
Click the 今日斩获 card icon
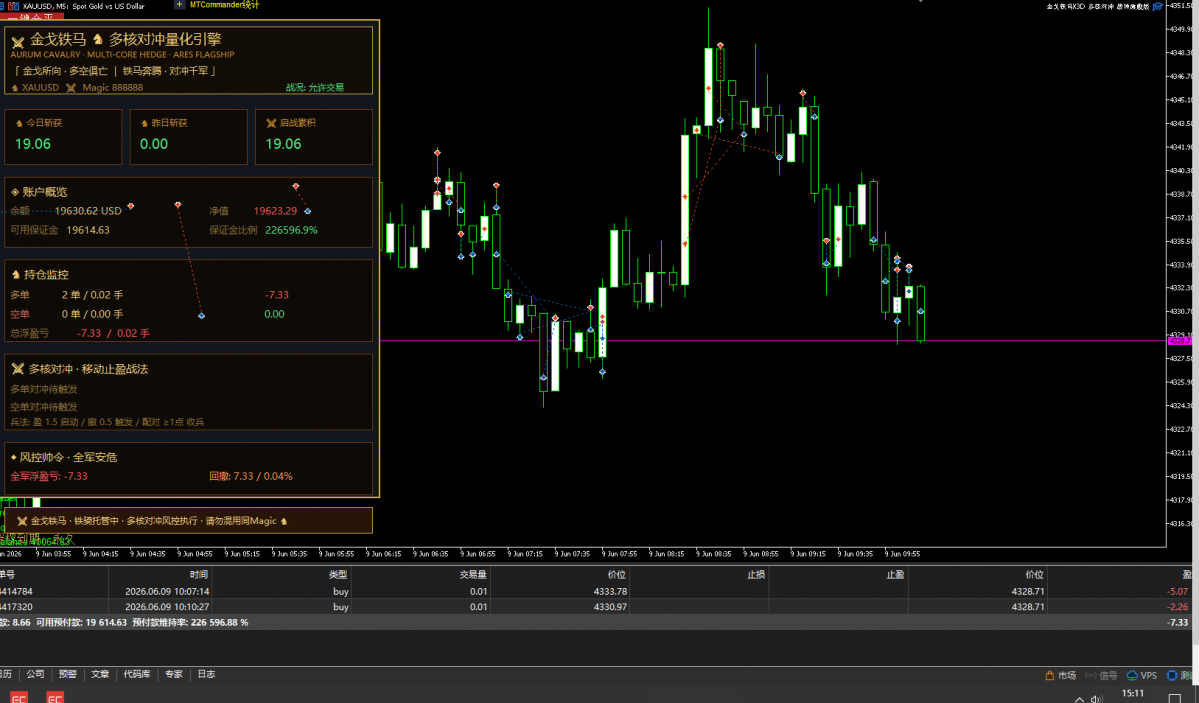tap(19, 122)
